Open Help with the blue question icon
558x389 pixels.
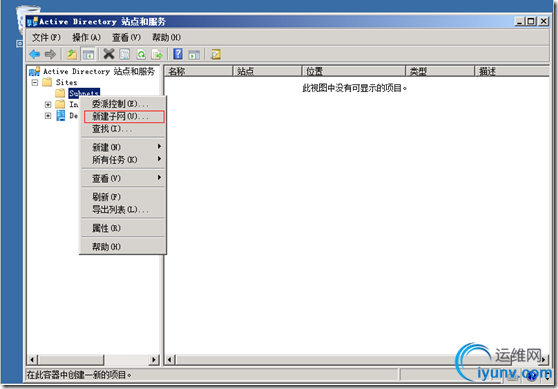(178, 54)
